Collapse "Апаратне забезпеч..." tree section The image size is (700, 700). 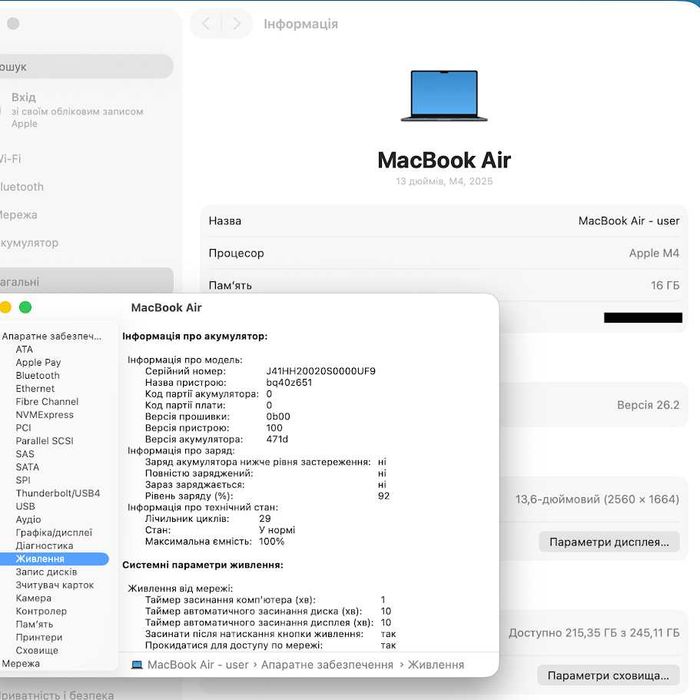point(51,336)
